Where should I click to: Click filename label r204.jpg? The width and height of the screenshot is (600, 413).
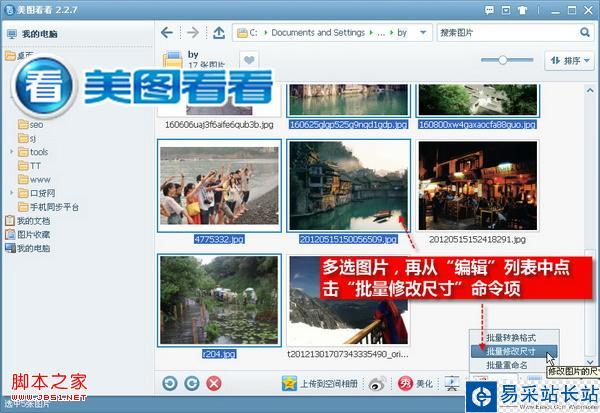(x=219, y=354)
